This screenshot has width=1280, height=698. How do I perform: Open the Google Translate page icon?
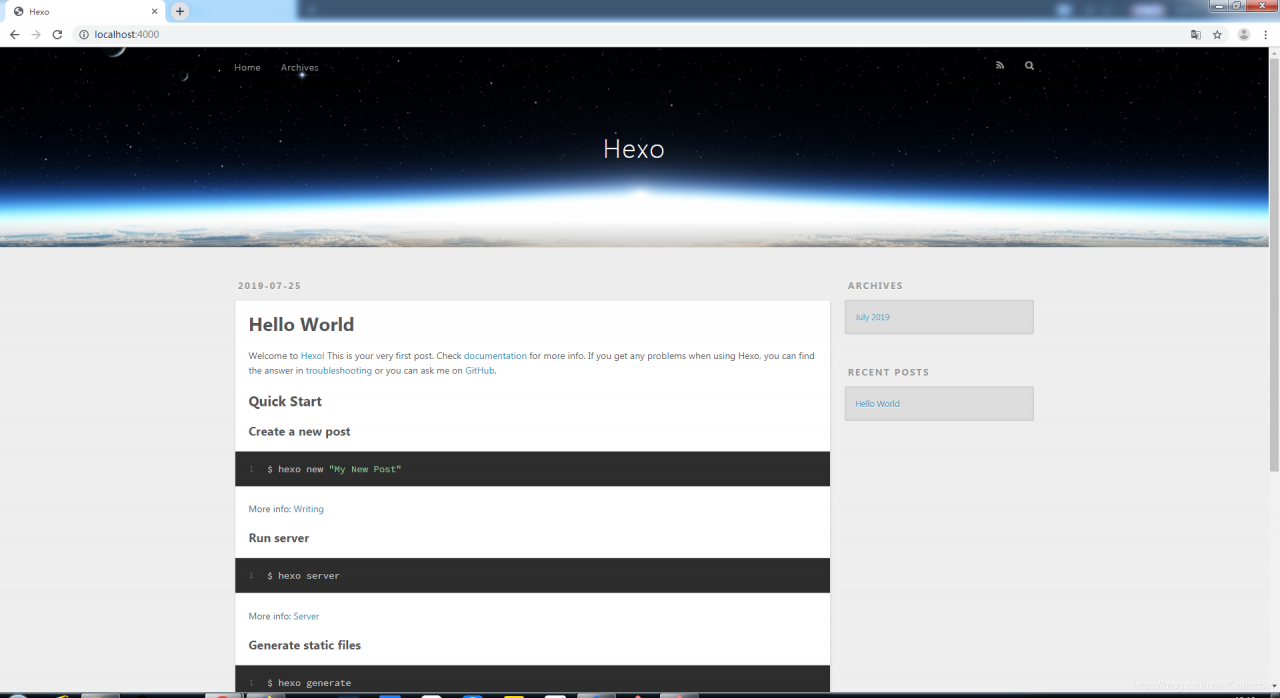(1195, 34)
